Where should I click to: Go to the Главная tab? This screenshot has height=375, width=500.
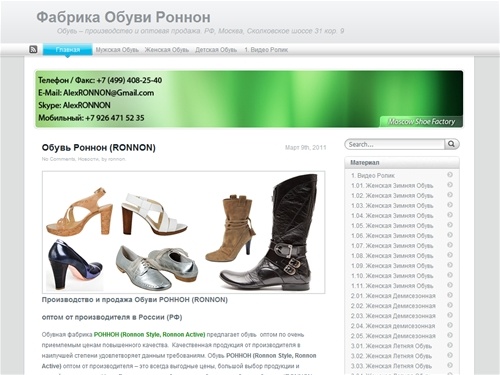(x=68, y=50)
